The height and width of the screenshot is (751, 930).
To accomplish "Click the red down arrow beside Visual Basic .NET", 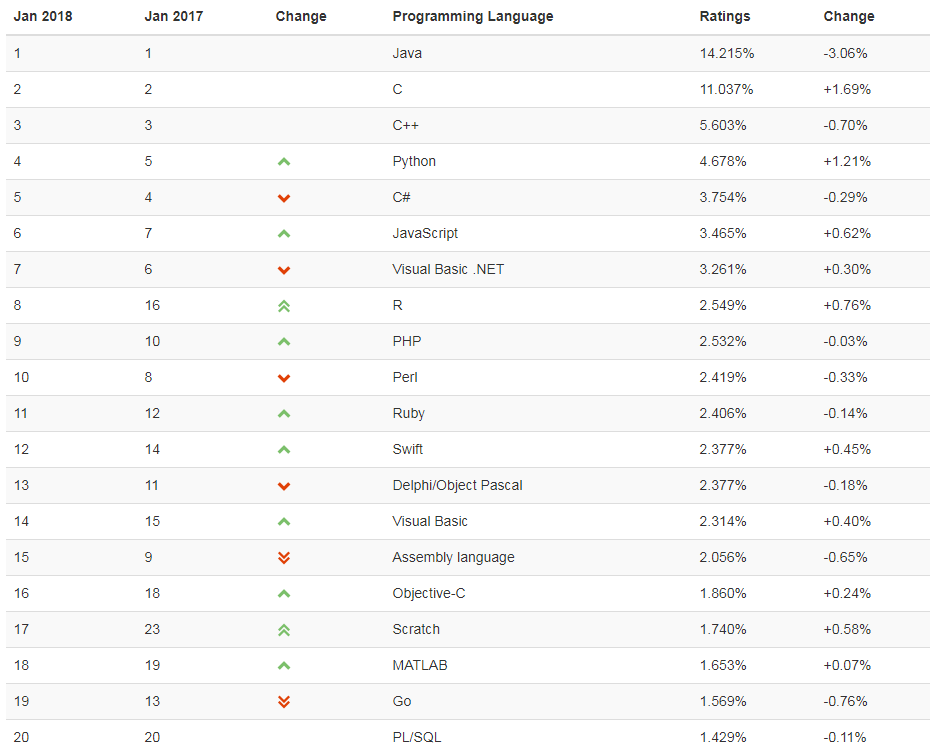I will click(284, 271).
